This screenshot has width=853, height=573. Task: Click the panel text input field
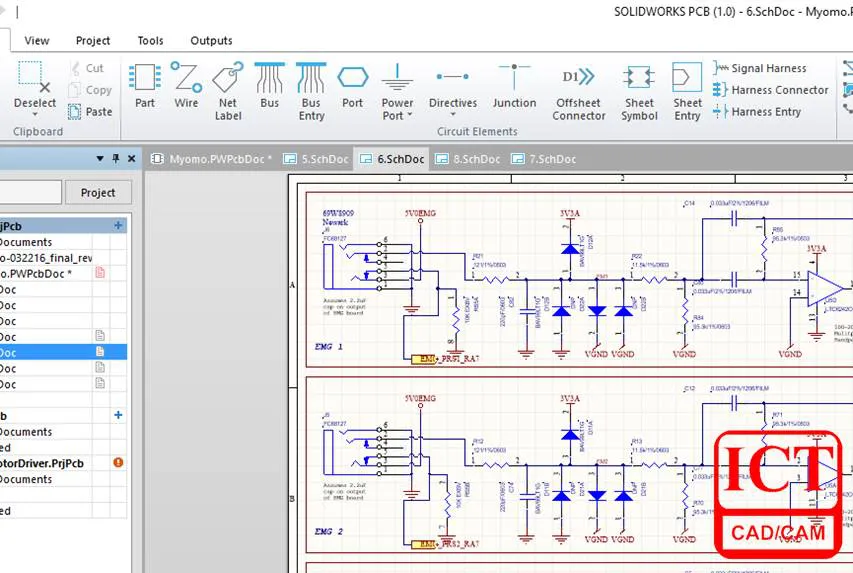[x=30, y=193]
